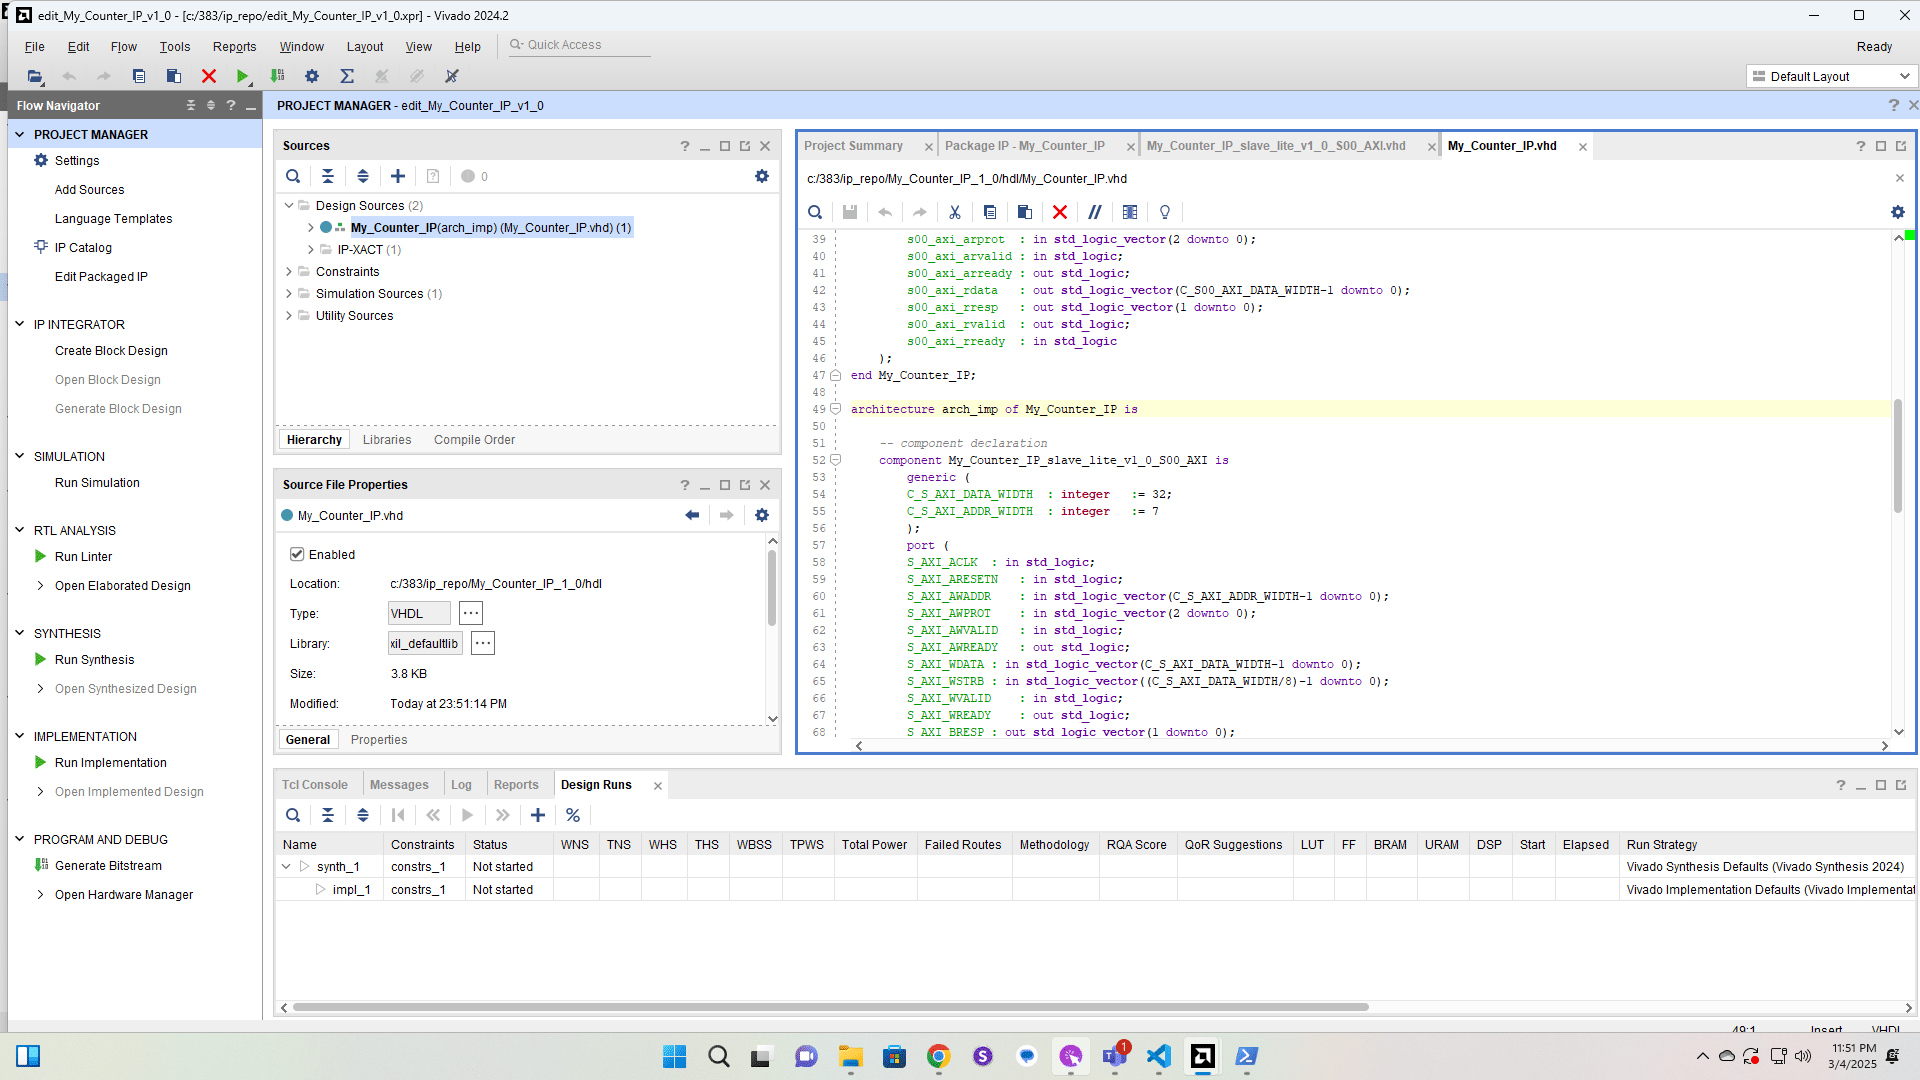Click the lightbulb language templates icon

[x=1165, y=212]
